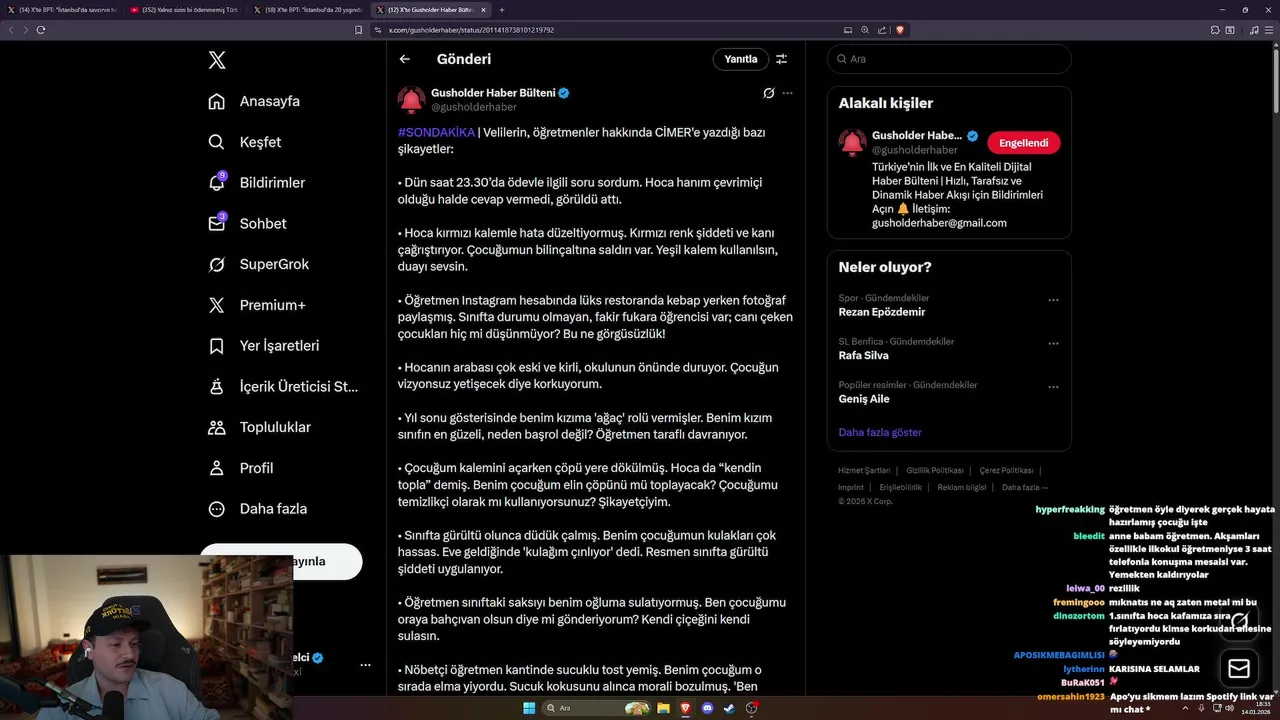The width and height of the screenshot is (1280, 720).
Task: Open the browser hamburger menu
Action: [x=1270, y=30]
